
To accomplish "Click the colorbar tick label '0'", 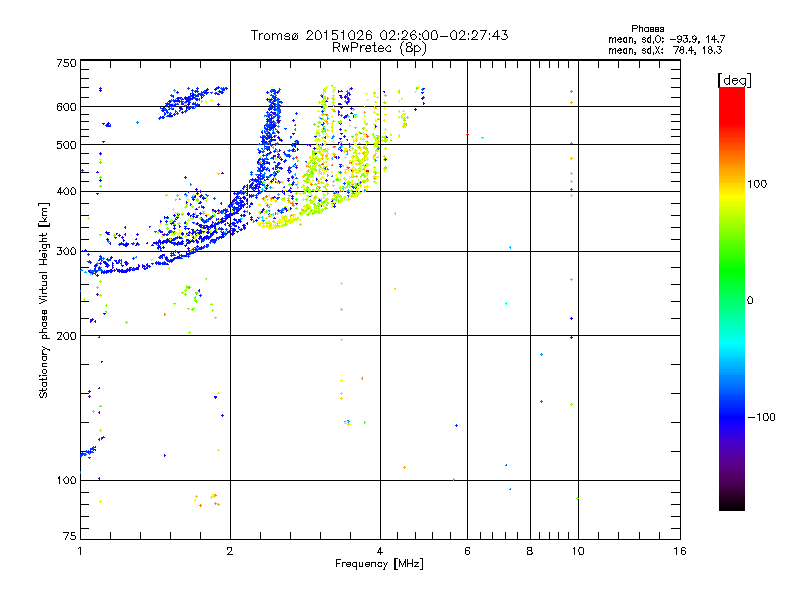I will click(x=750, y=301).
